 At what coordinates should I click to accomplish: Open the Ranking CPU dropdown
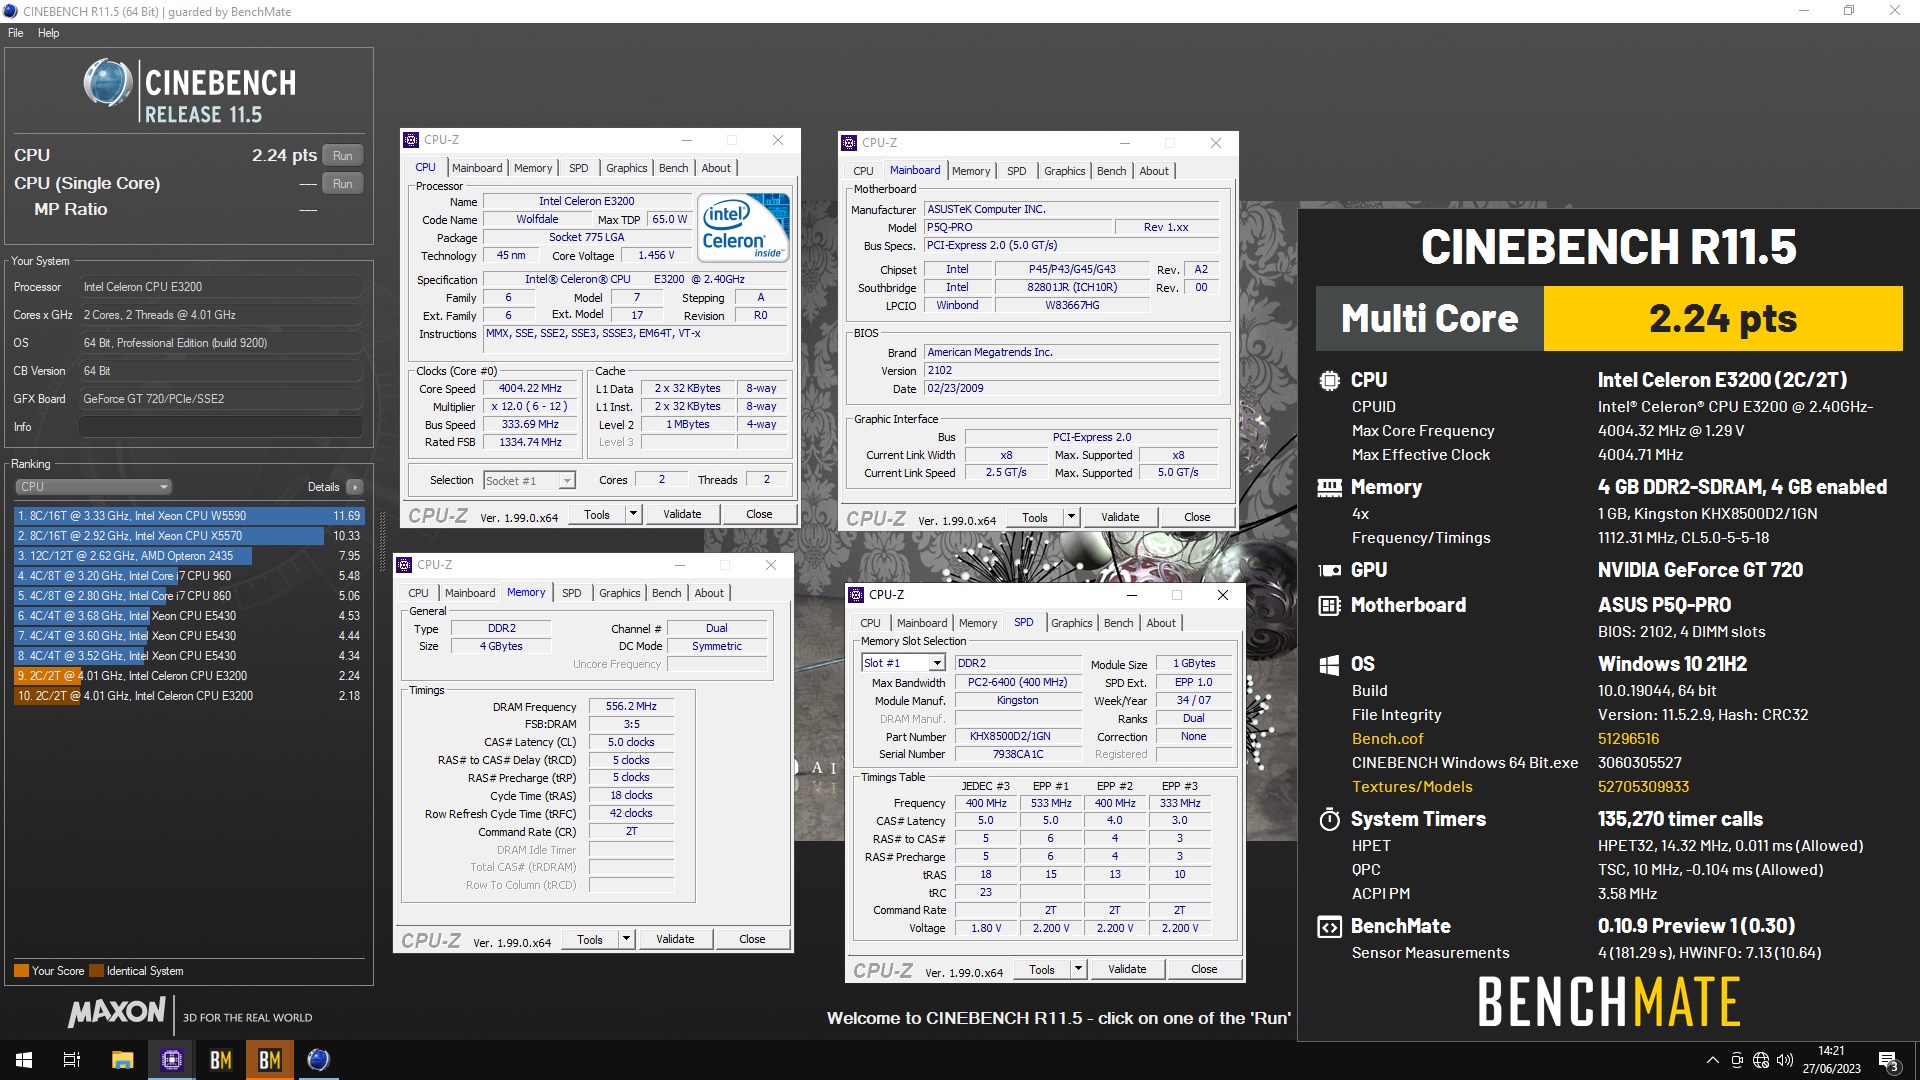(93, 487)
